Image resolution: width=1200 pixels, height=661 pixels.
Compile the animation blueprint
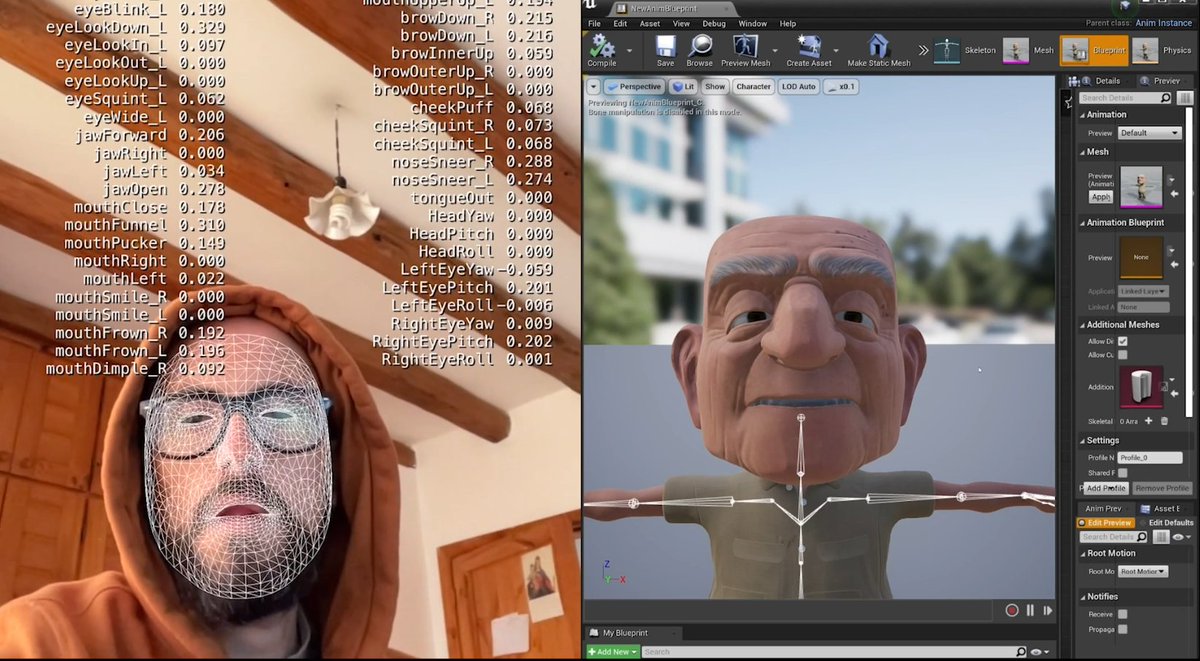click(602, 49)
